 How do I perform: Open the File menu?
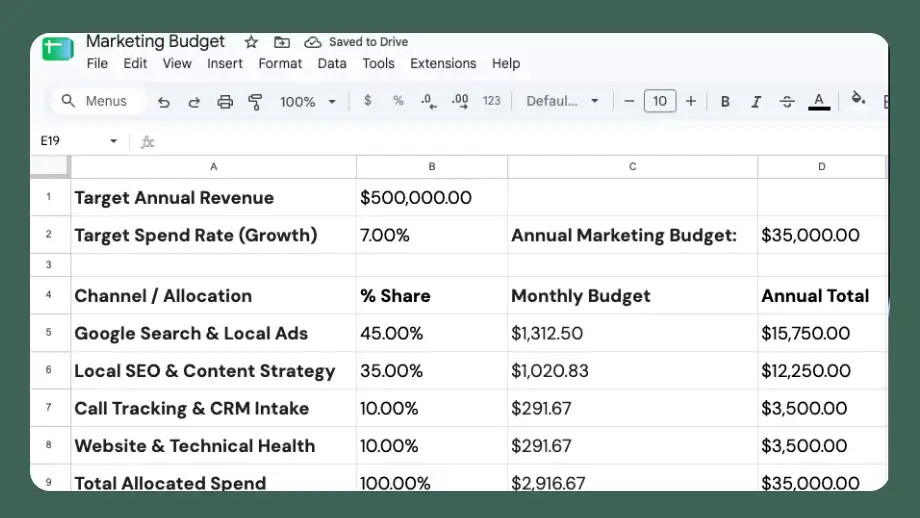coord(97,63)
